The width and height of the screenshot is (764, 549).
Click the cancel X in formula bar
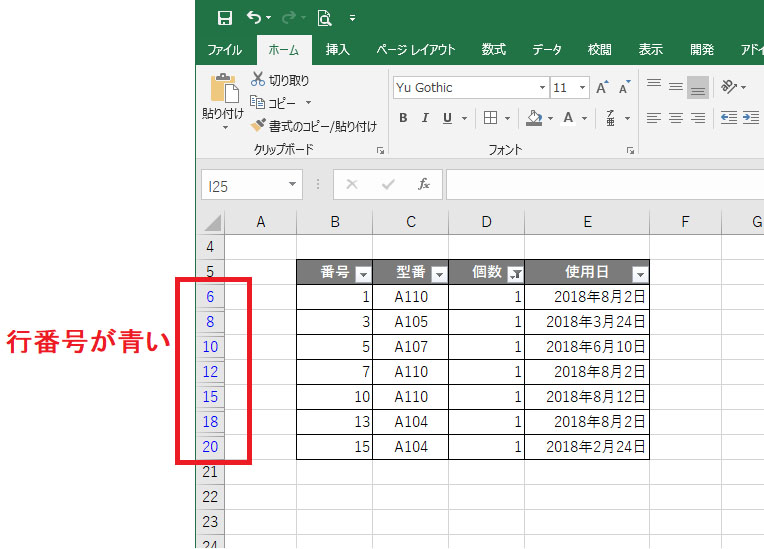point(352,184)
